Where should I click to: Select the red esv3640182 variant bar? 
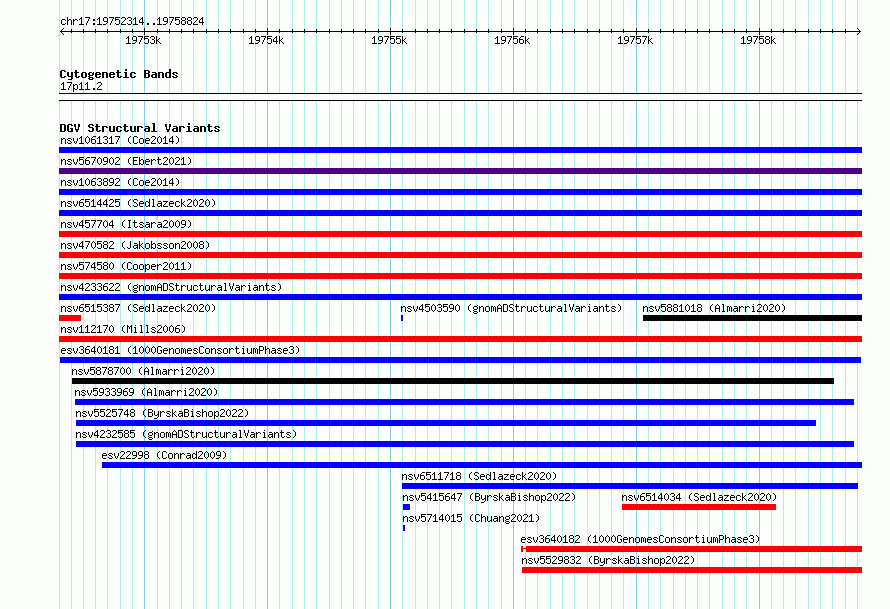pos(691,549)
